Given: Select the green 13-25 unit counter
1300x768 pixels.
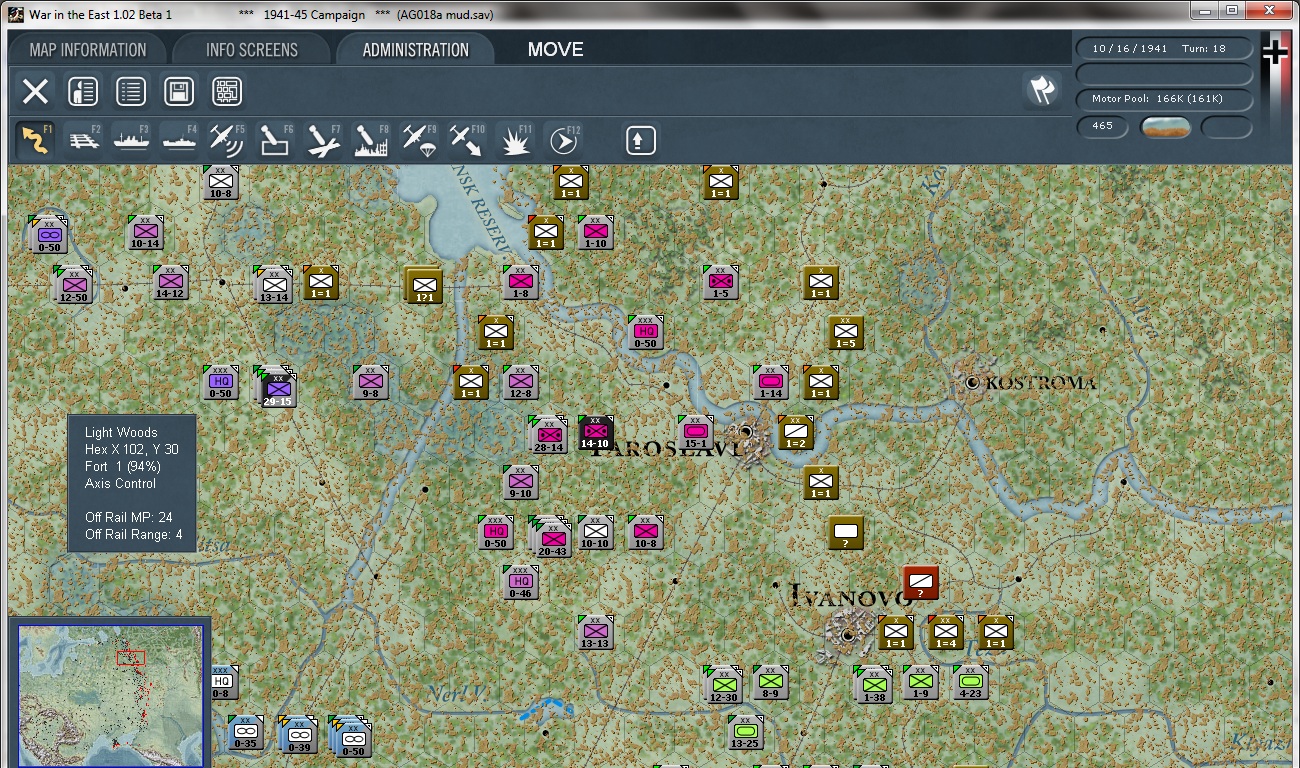Looking at the screenshot, I should tap(745, 733).
